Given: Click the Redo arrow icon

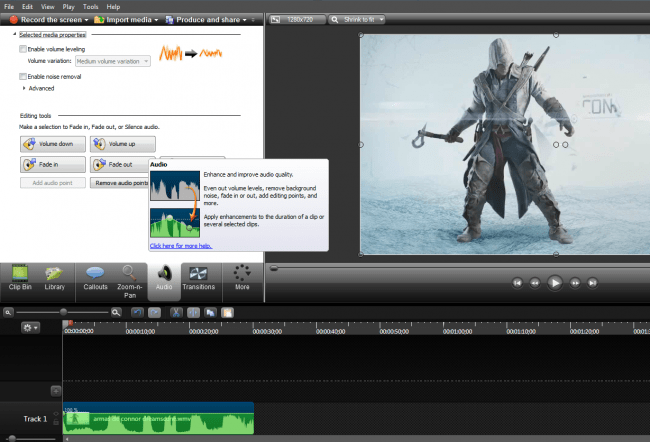Looking at the screenshot, I should click(x=155, y=313).
